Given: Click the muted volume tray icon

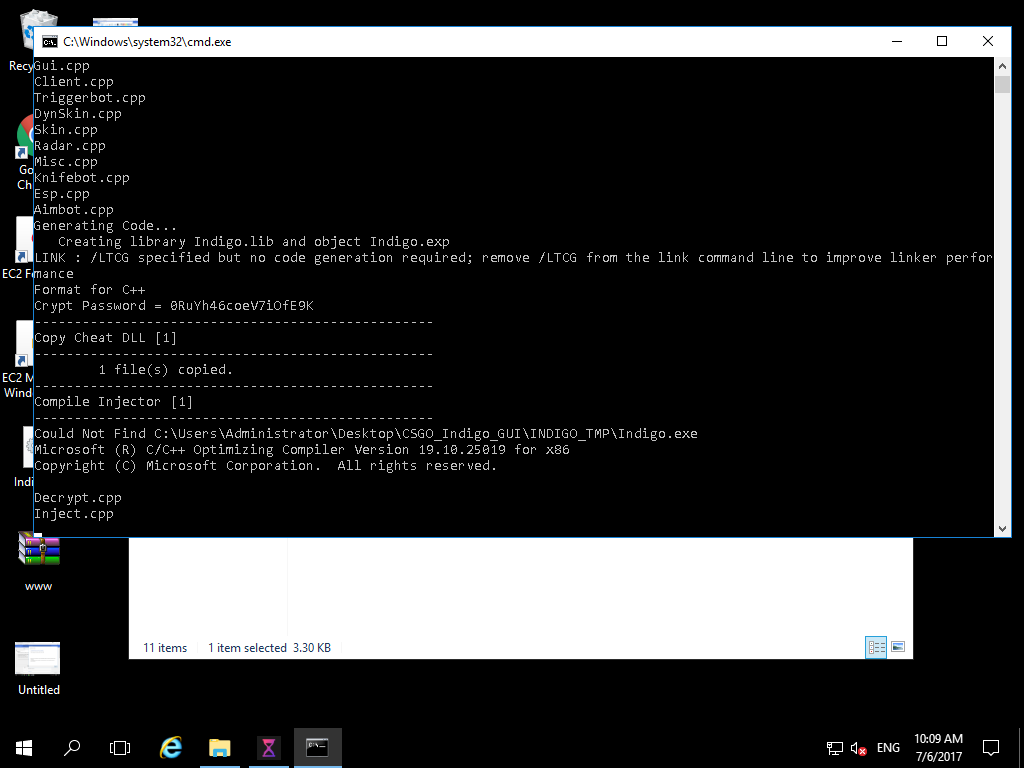Looking at the screenshot, I should [859, 748].
